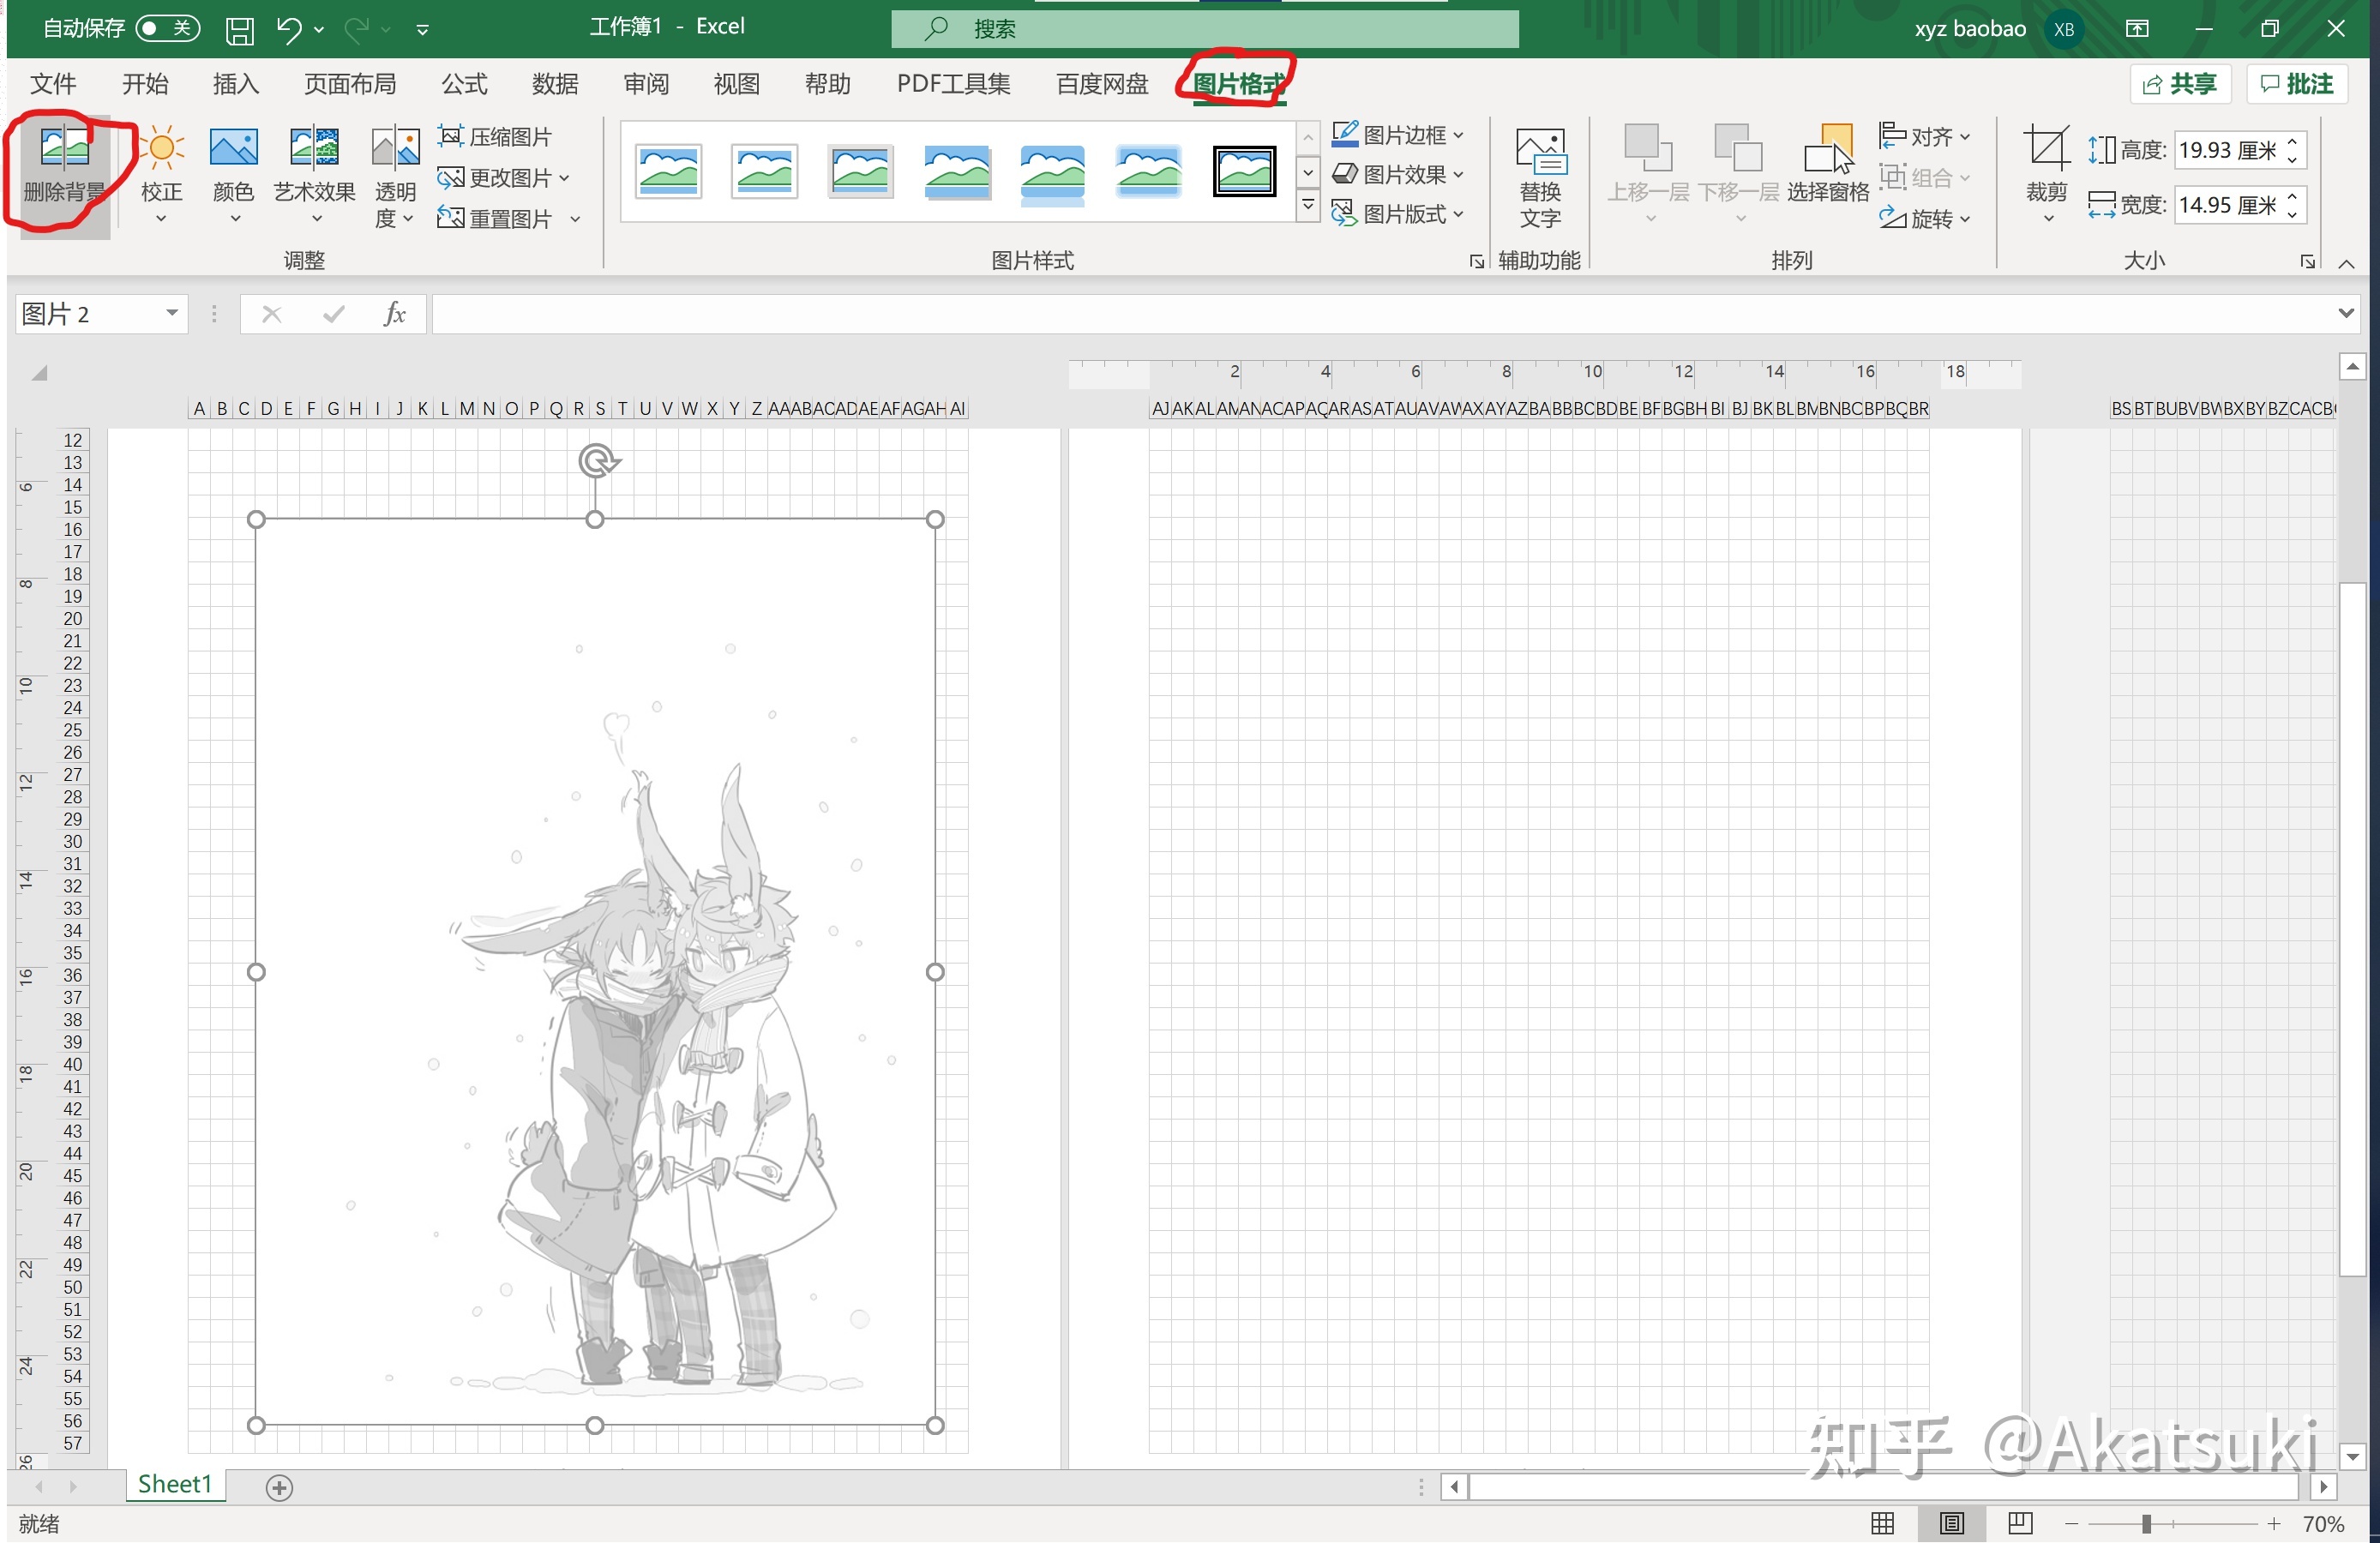Screen dimensions: 2380x1543
Task: Select the 图片效果 (Picture Effects) icon
Action: 1397,171
